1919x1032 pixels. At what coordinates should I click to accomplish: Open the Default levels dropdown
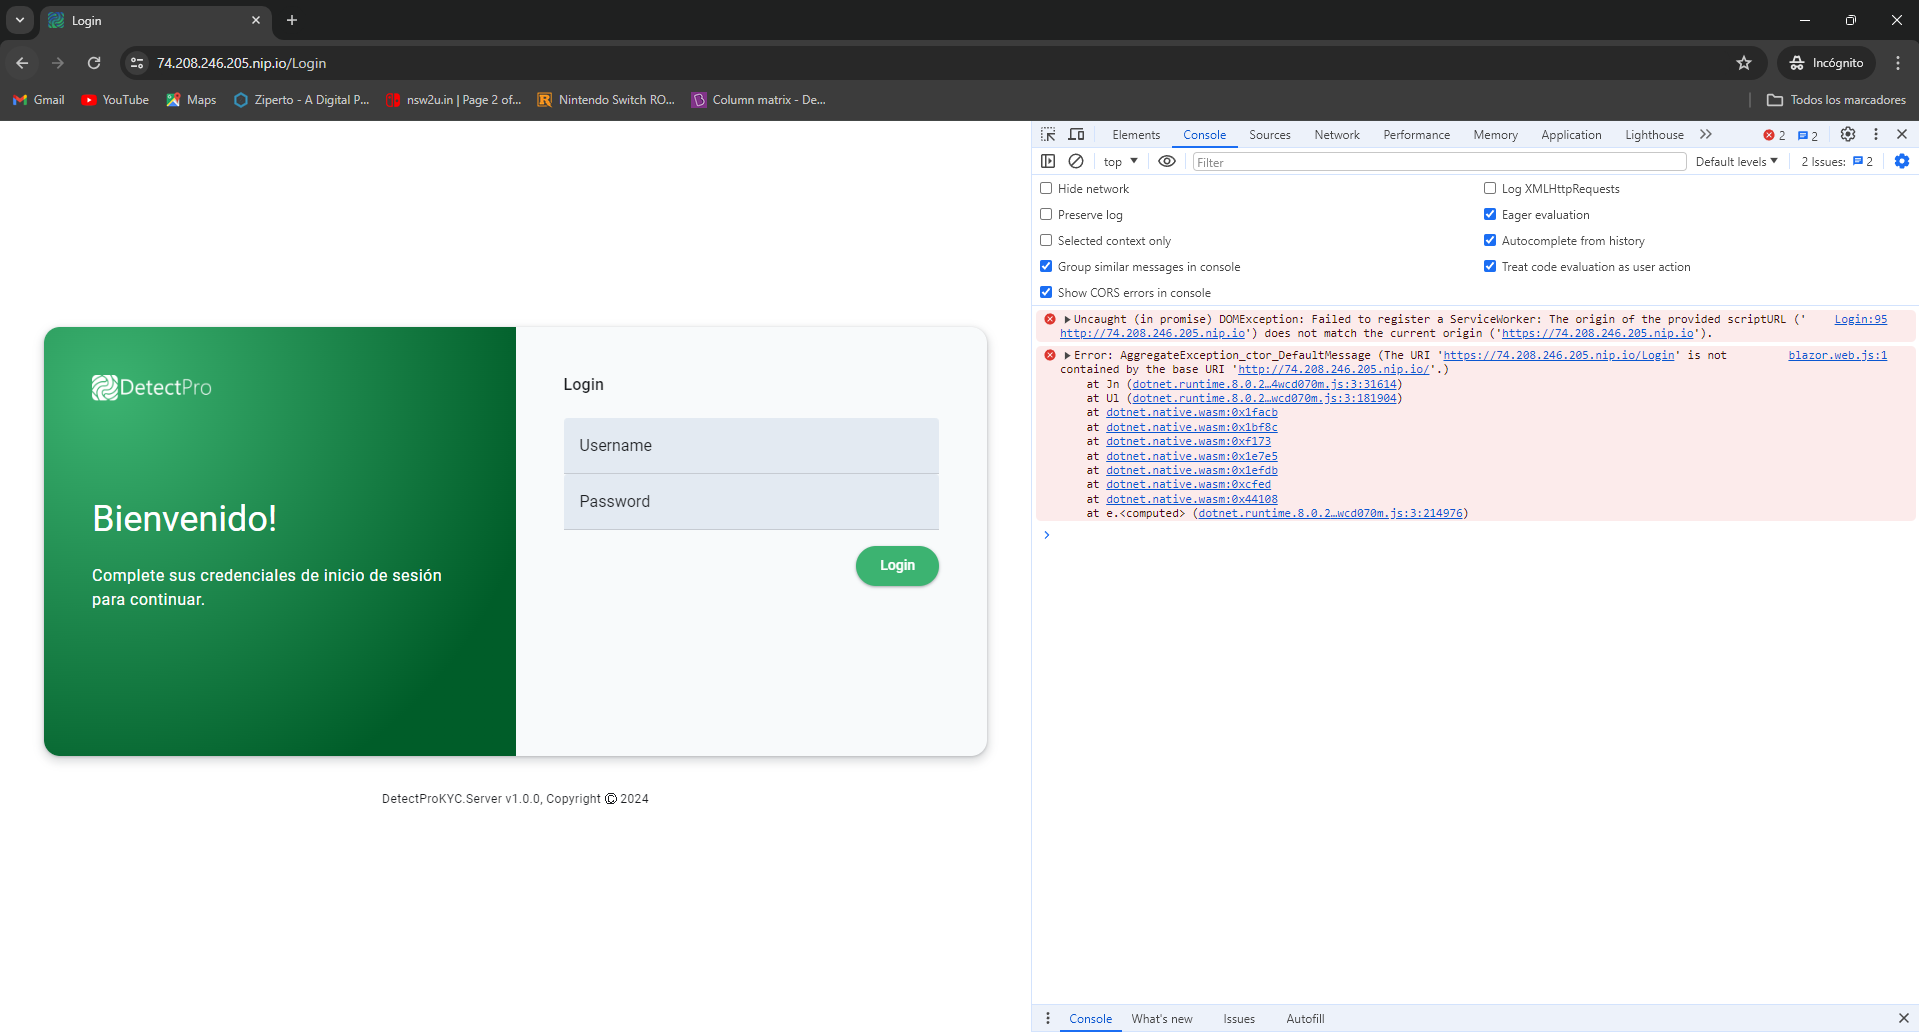click(x=1736, y=161)
